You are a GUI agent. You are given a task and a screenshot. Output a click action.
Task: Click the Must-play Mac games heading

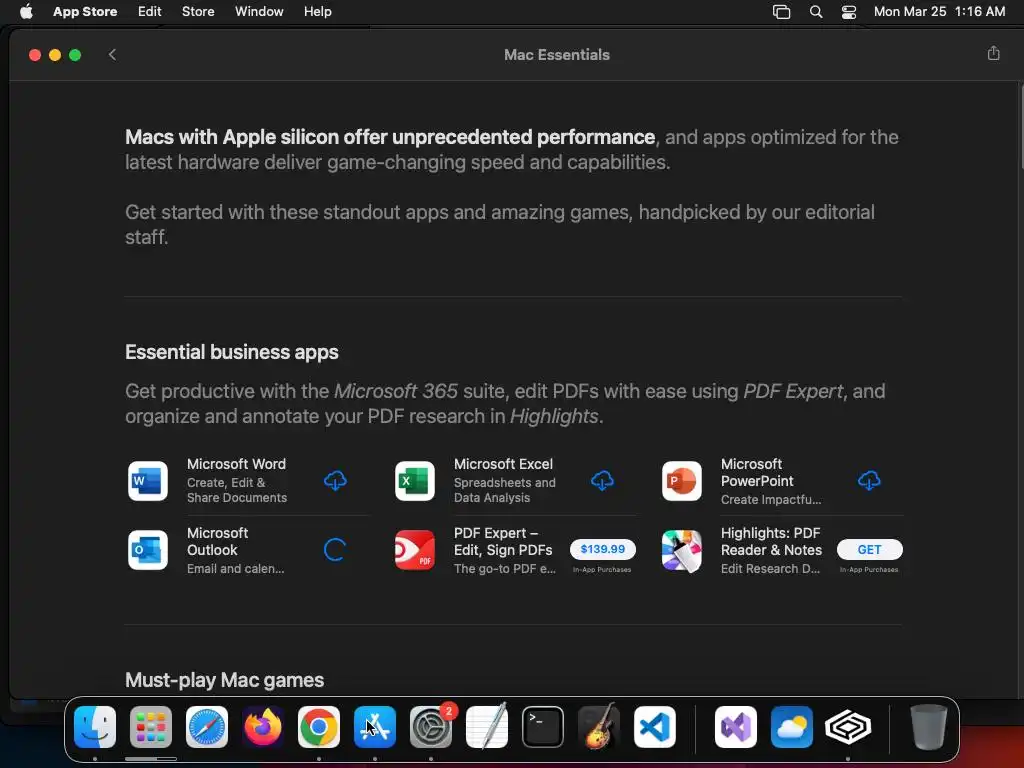pyautogui.click(x=225, y=680)
